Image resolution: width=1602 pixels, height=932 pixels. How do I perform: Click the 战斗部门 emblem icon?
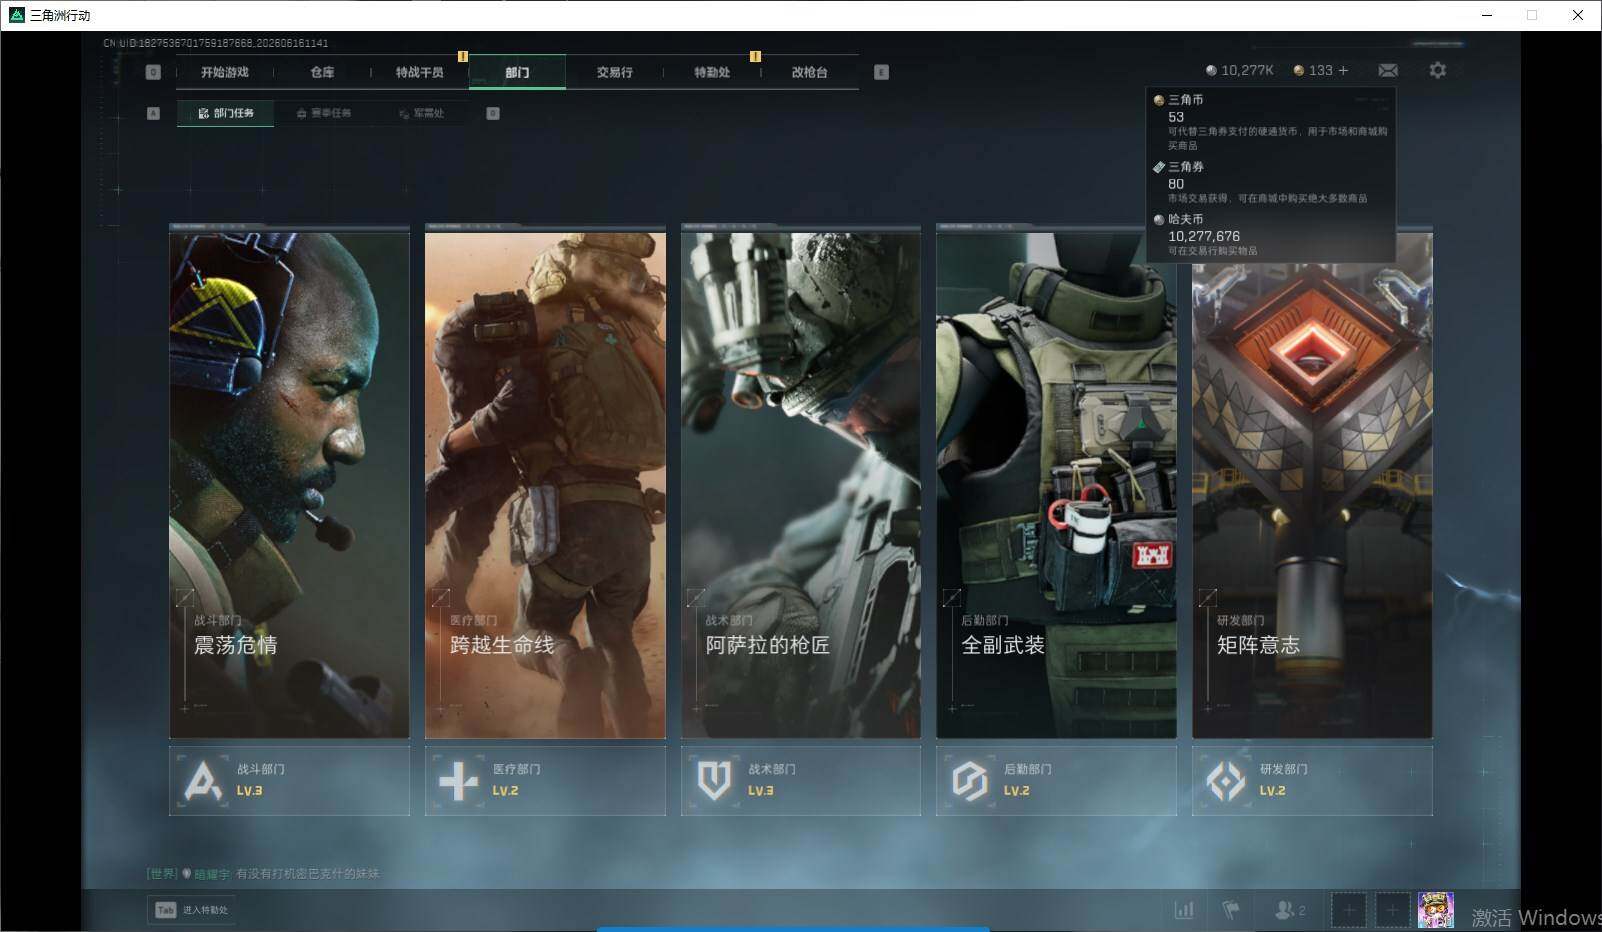(203, 781)
